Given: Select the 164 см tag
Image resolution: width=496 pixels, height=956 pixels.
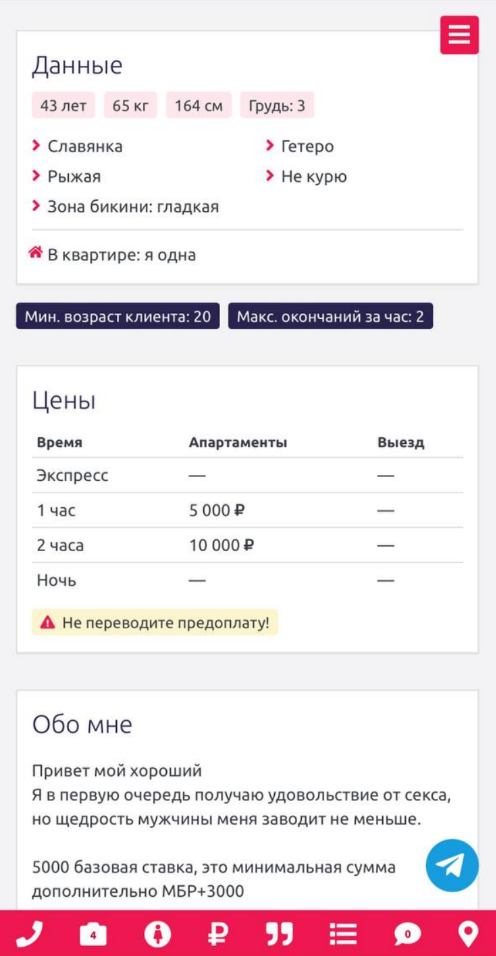Looking at the screenshot, I should (x=199, y=105).
